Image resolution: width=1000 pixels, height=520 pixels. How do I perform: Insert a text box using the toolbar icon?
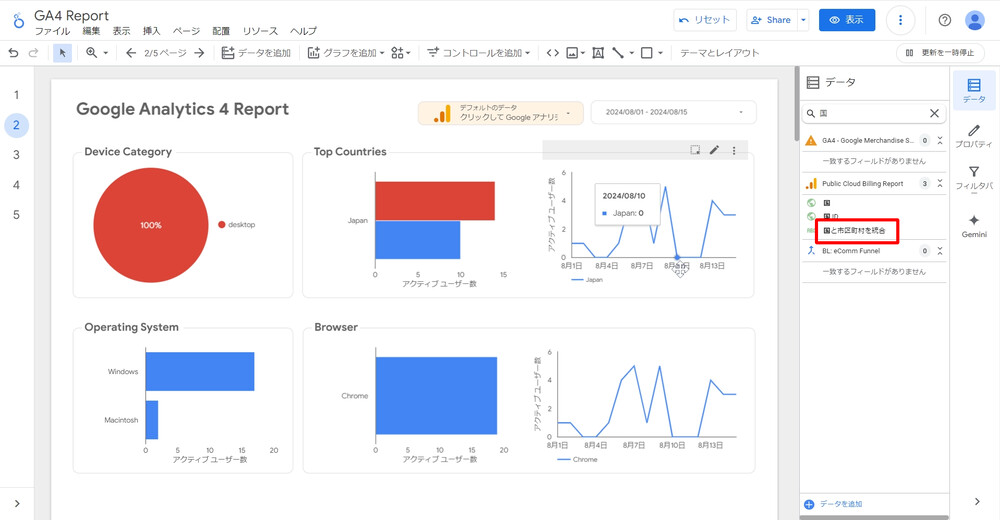coord(598,53)
